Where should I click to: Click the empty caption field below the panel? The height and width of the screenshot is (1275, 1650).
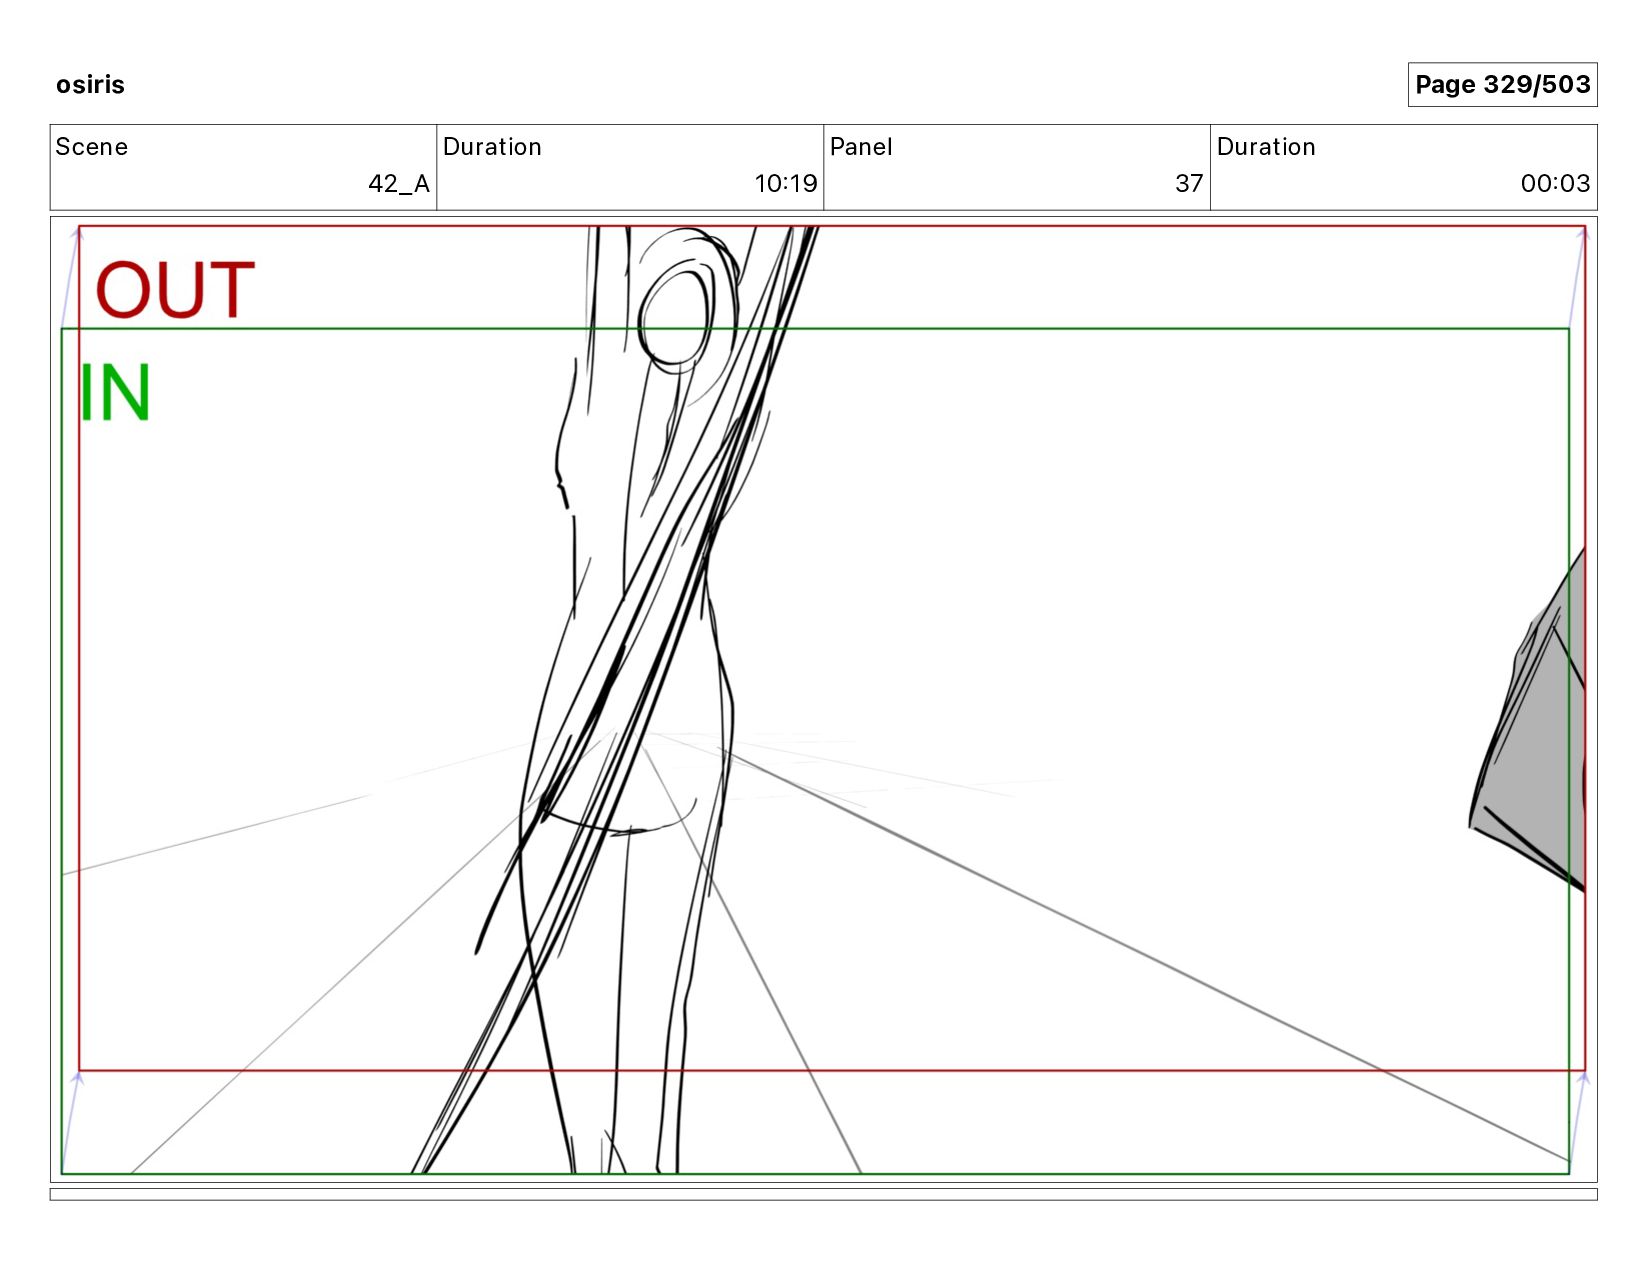point(823,1194)
